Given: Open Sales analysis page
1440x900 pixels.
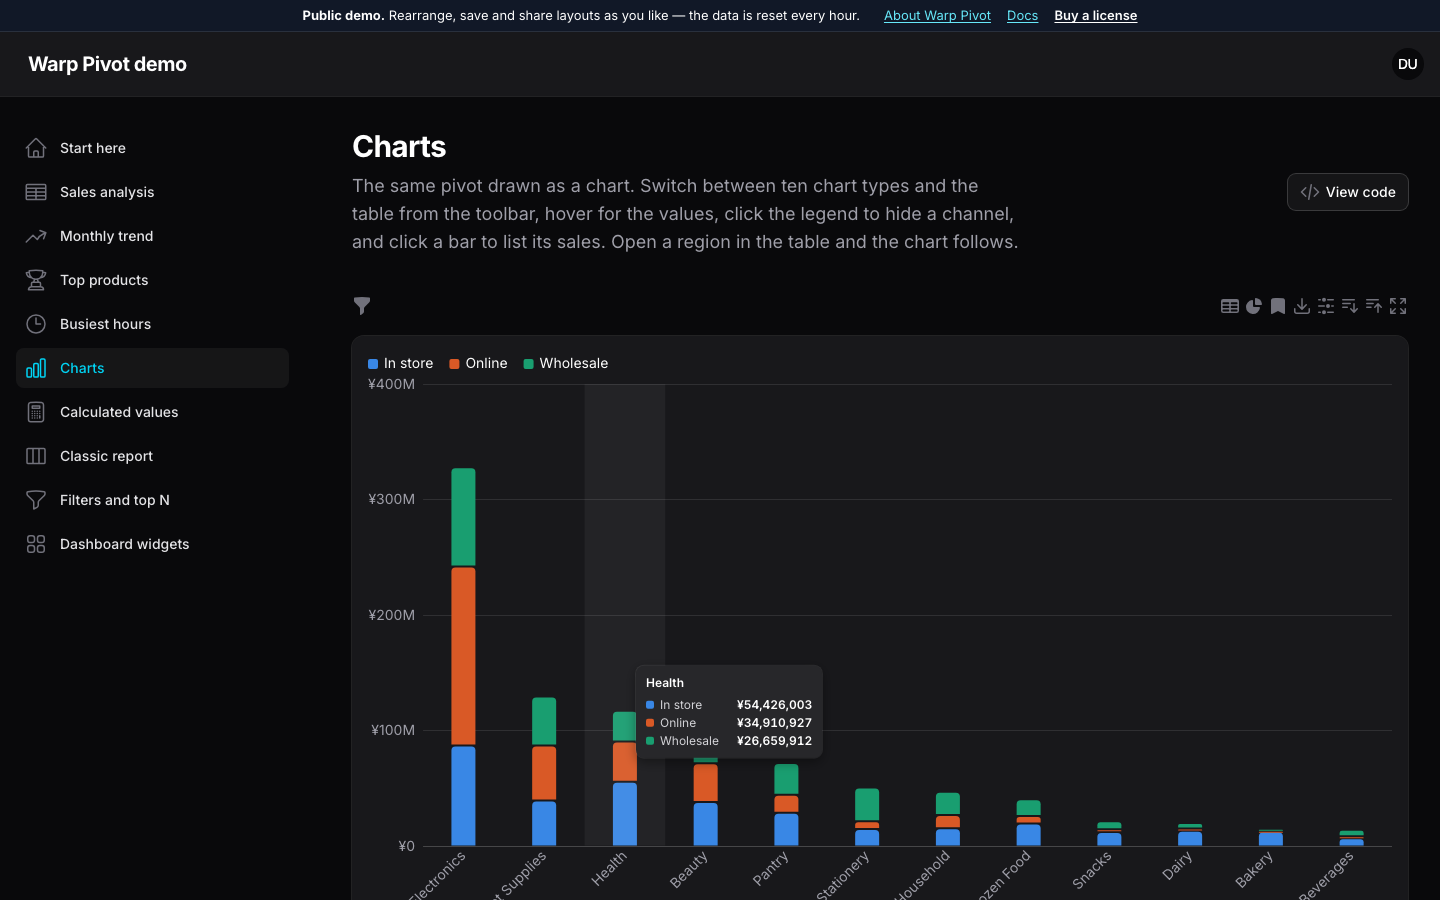Looking at the screenshot, I should pyautogui.click(x=152, y=192).
